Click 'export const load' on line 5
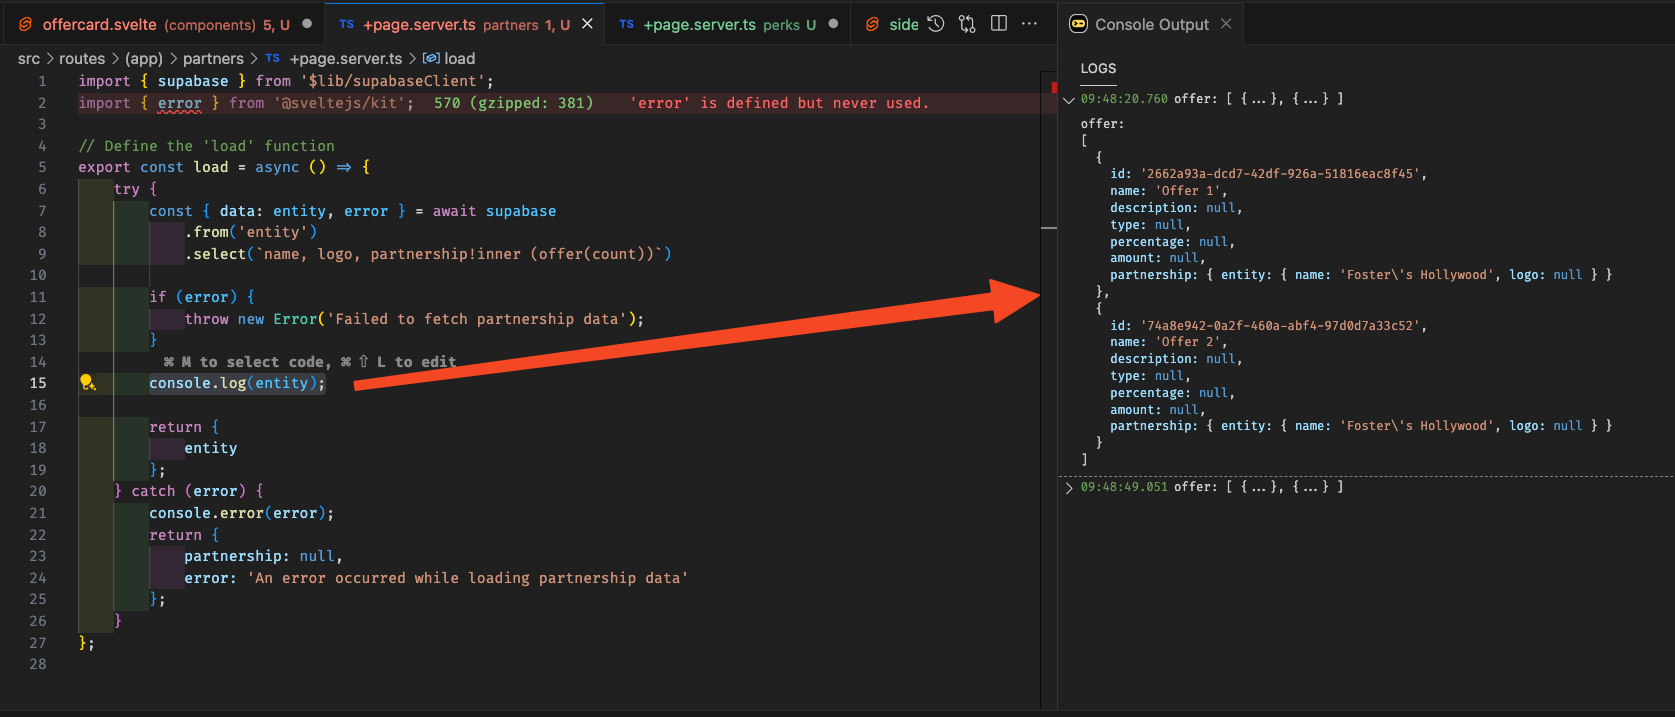Viewport: 1675px width, 717px height. 153,167
